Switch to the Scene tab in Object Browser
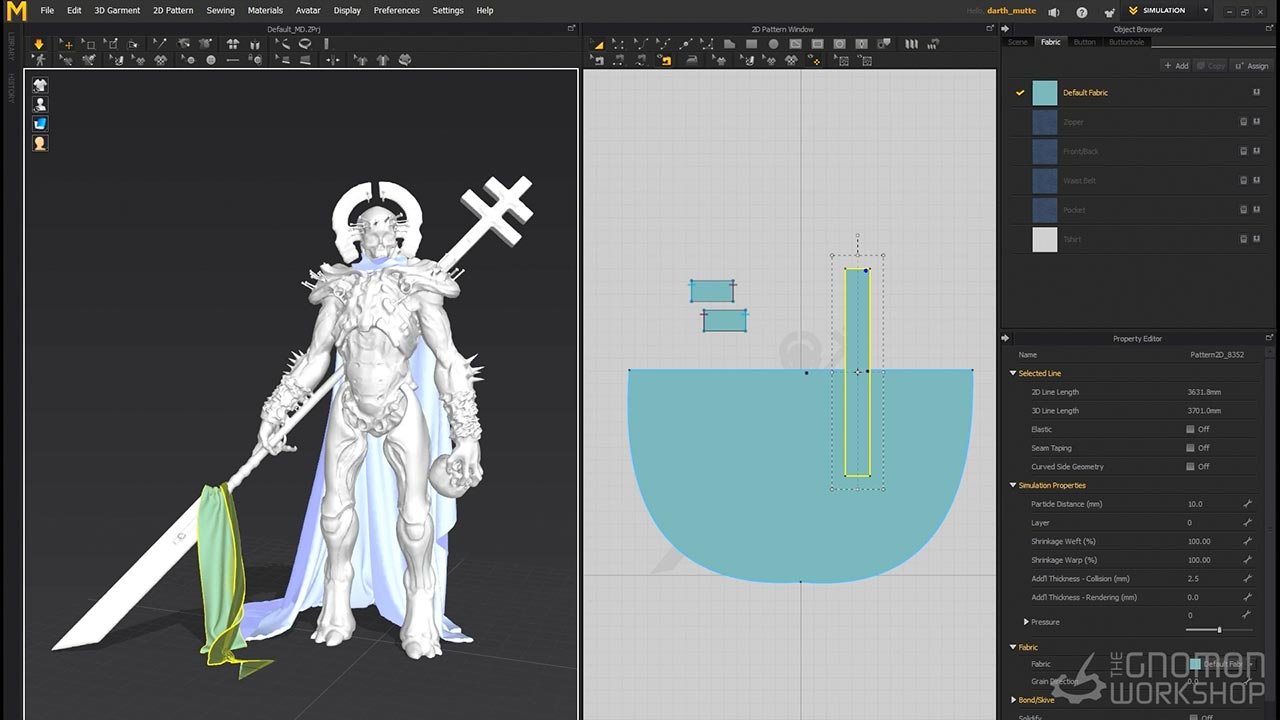 1017,42
